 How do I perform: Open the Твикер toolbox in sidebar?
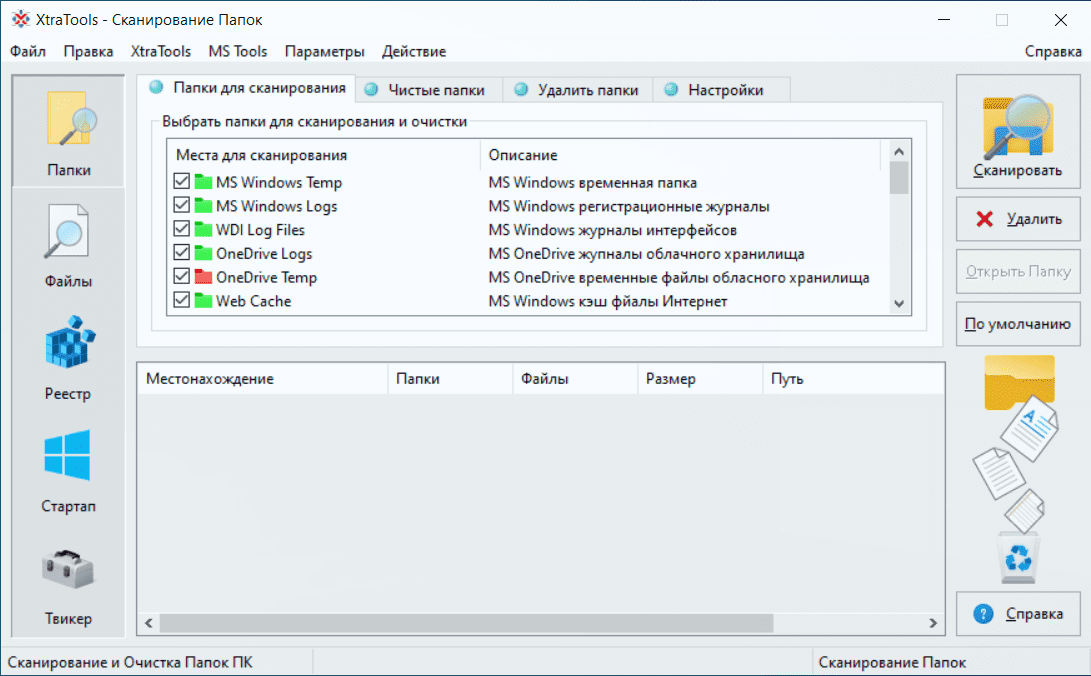(x=68, y=584)
